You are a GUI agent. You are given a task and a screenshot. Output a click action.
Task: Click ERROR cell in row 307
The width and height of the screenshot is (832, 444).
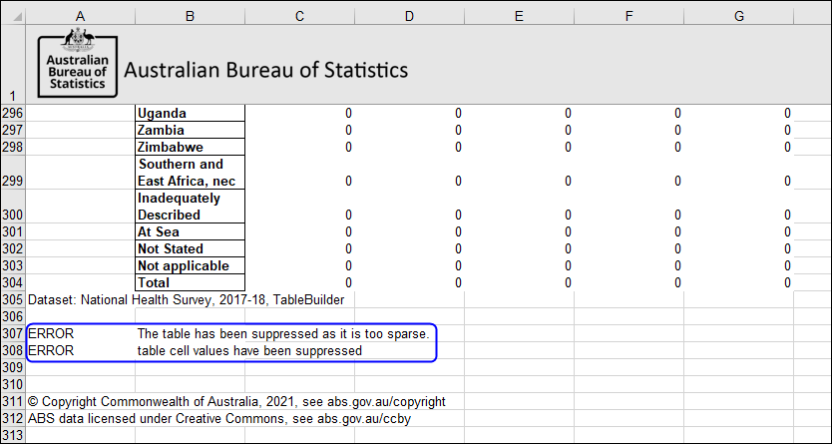tap(51, 334)
